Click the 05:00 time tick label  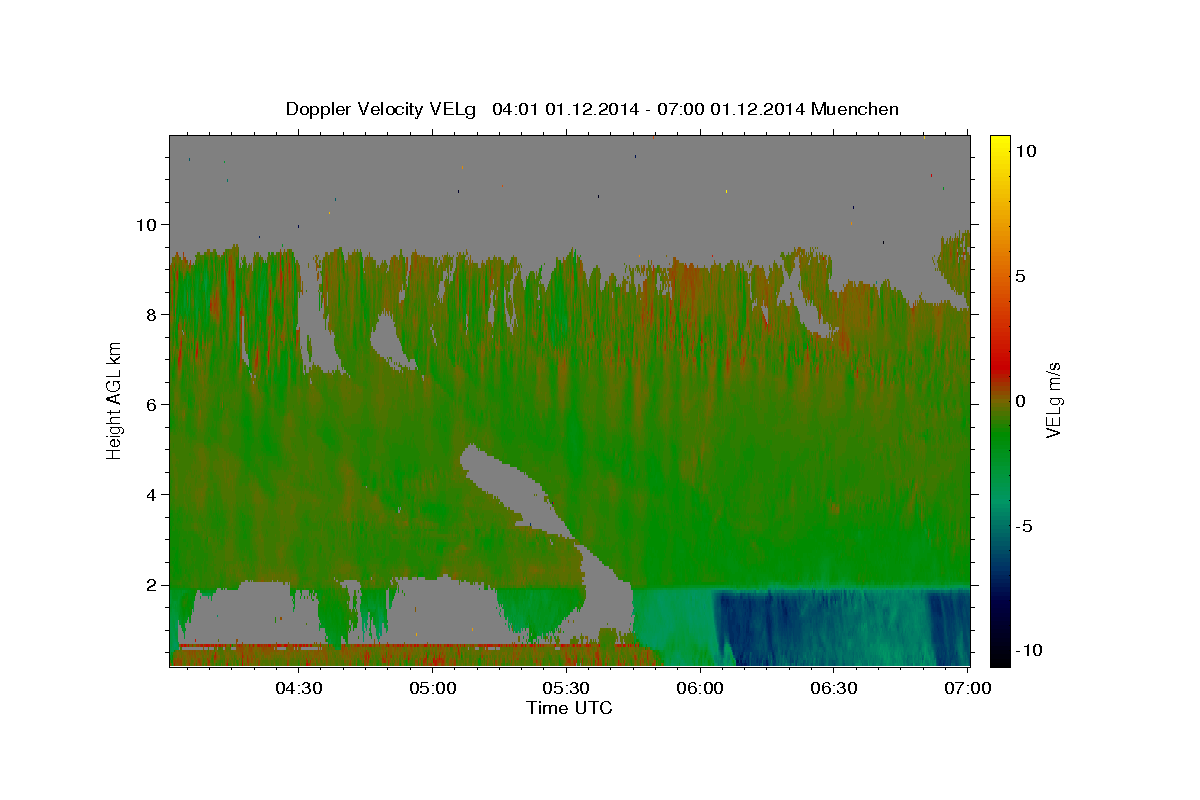click(x=434, y=688)
